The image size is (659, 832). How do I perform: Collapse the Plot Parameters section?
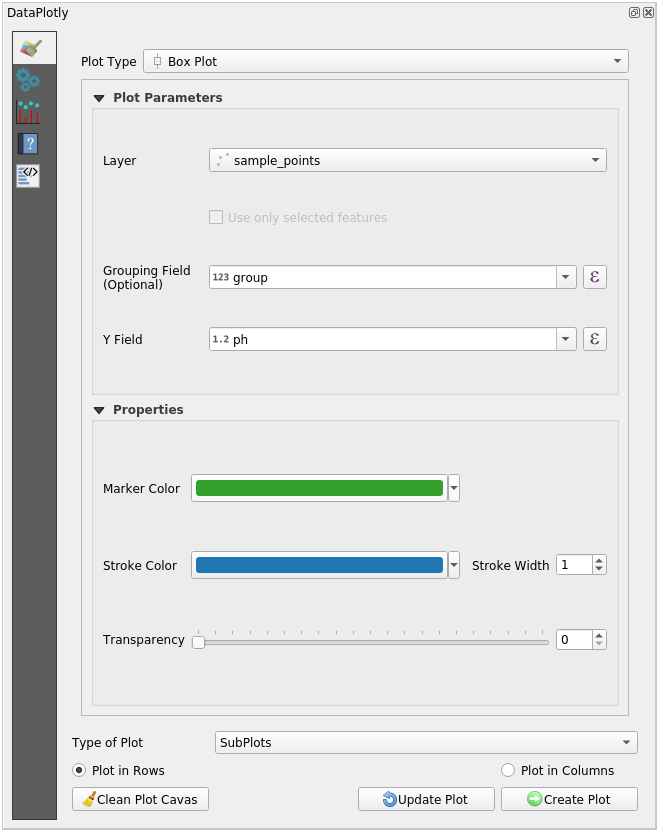(99, 98)
